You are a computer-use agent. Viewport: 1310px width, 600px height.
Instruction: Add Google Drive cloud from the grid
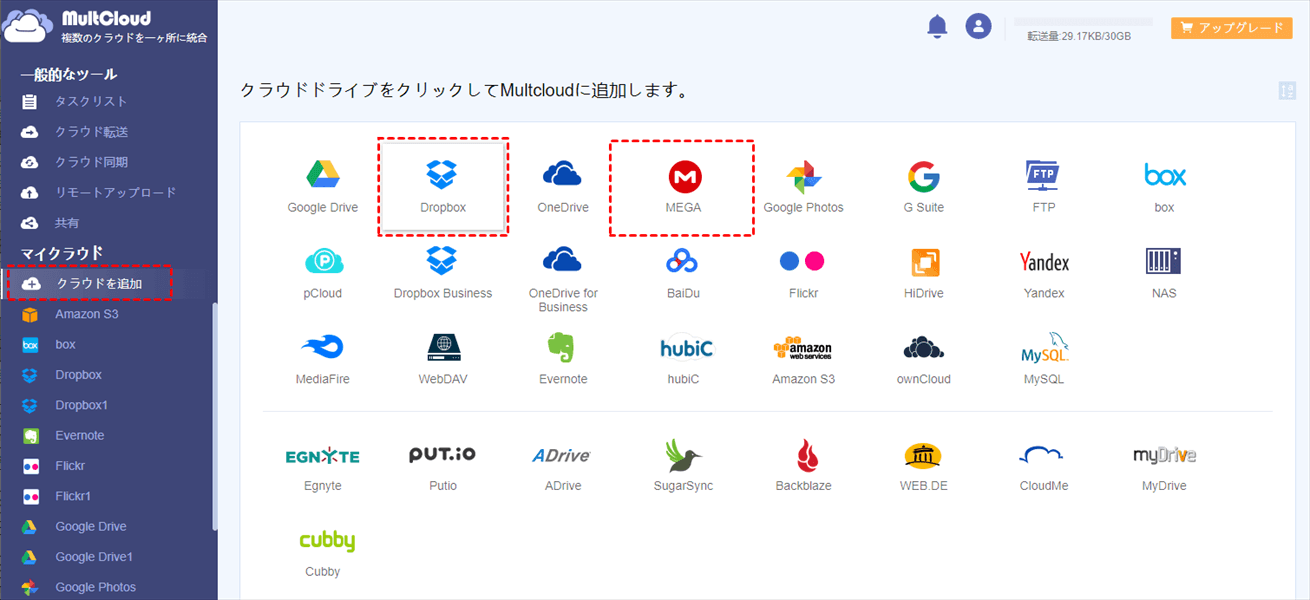click(322, 187)
